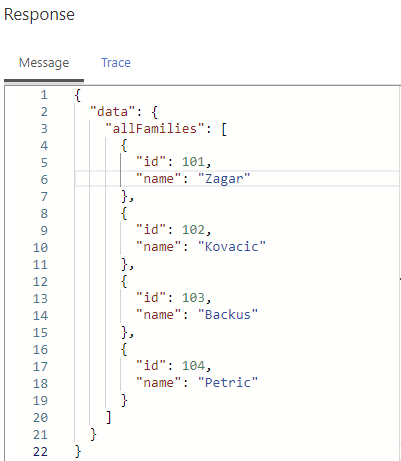Click the Response heading

[x=39, y=15]
